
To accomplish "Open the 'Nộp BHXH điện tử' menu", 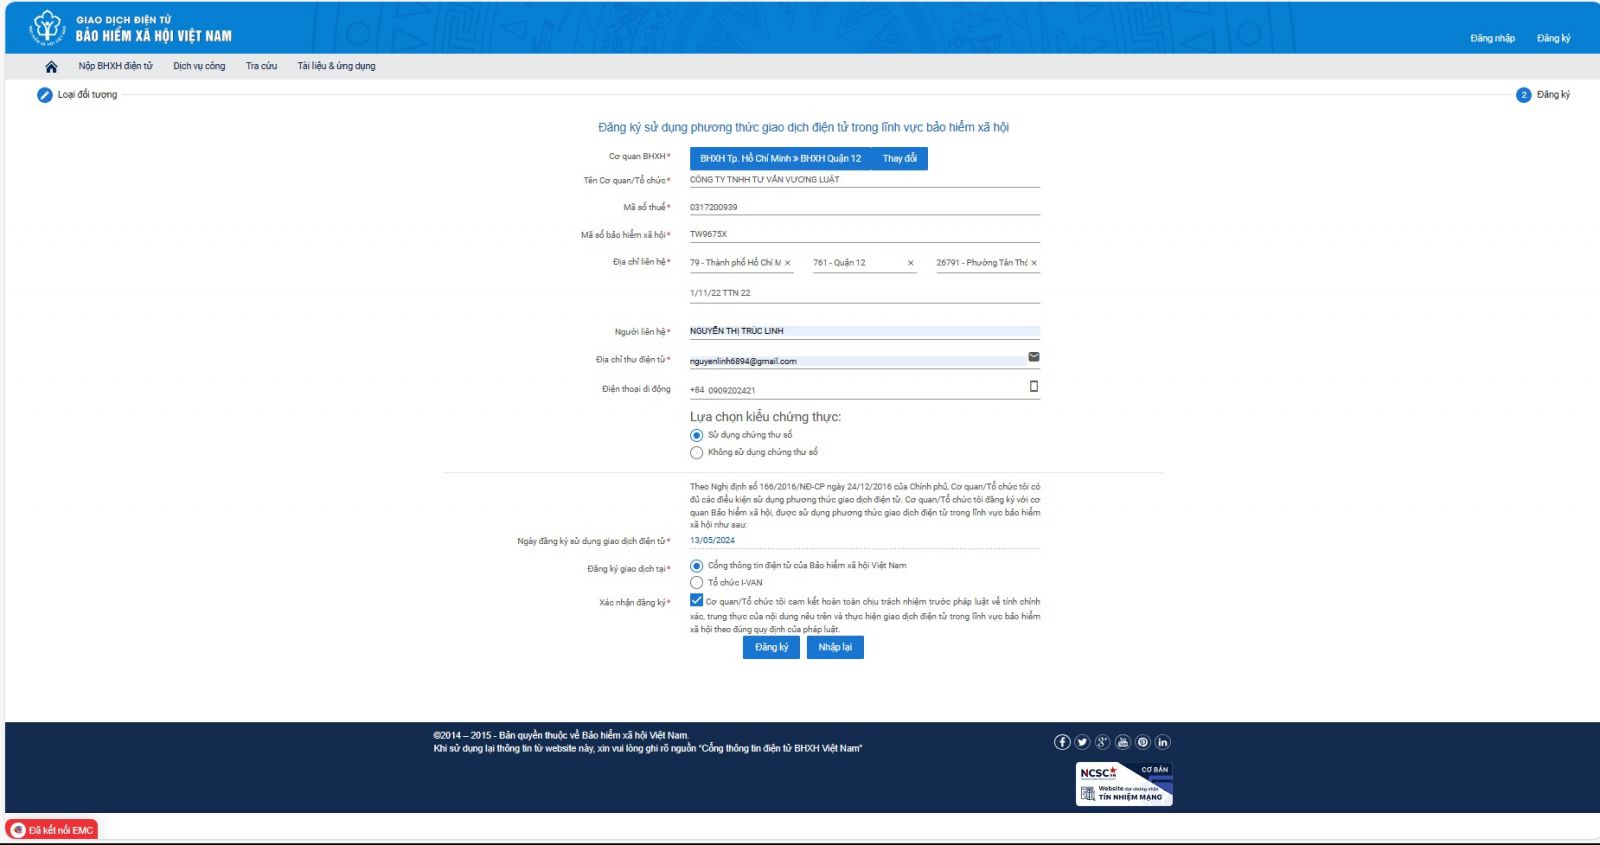I will tap(116, 66).
